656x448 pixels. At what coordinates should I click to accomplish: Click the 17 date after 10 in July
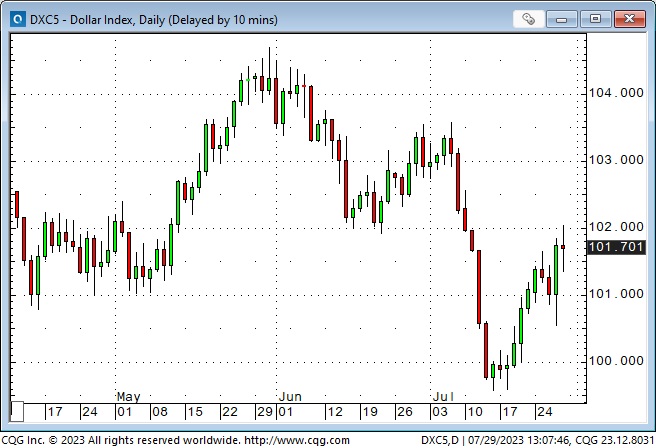(510, 412)
